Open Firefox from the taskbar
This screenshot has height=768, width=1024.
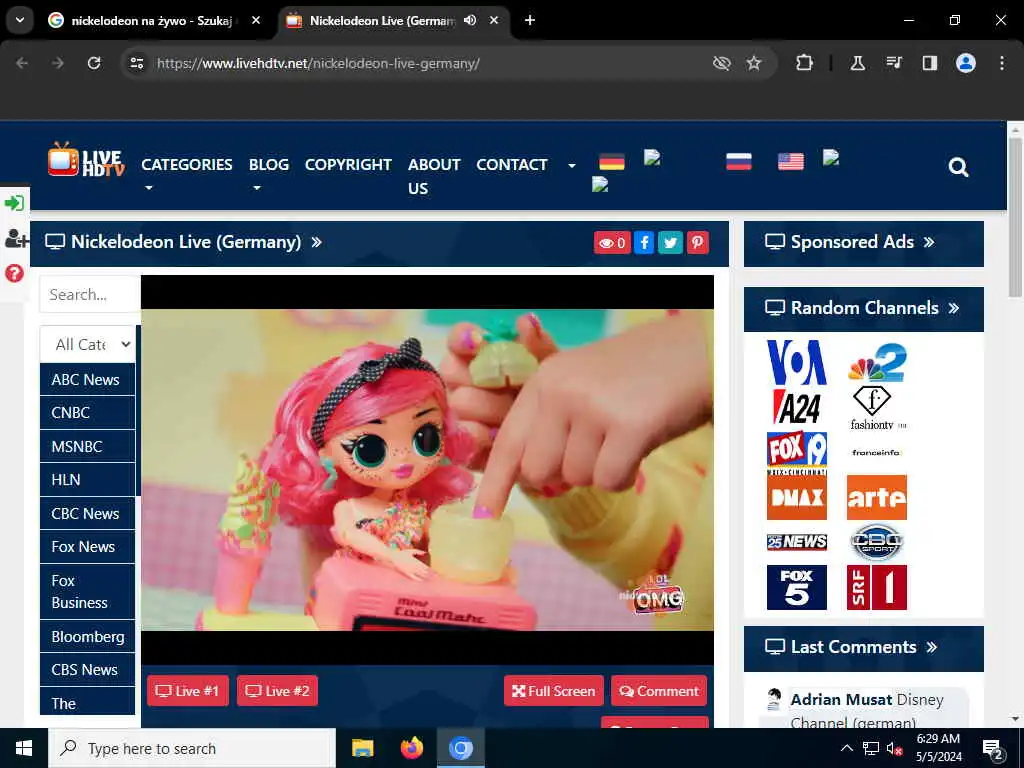point(411,748)
